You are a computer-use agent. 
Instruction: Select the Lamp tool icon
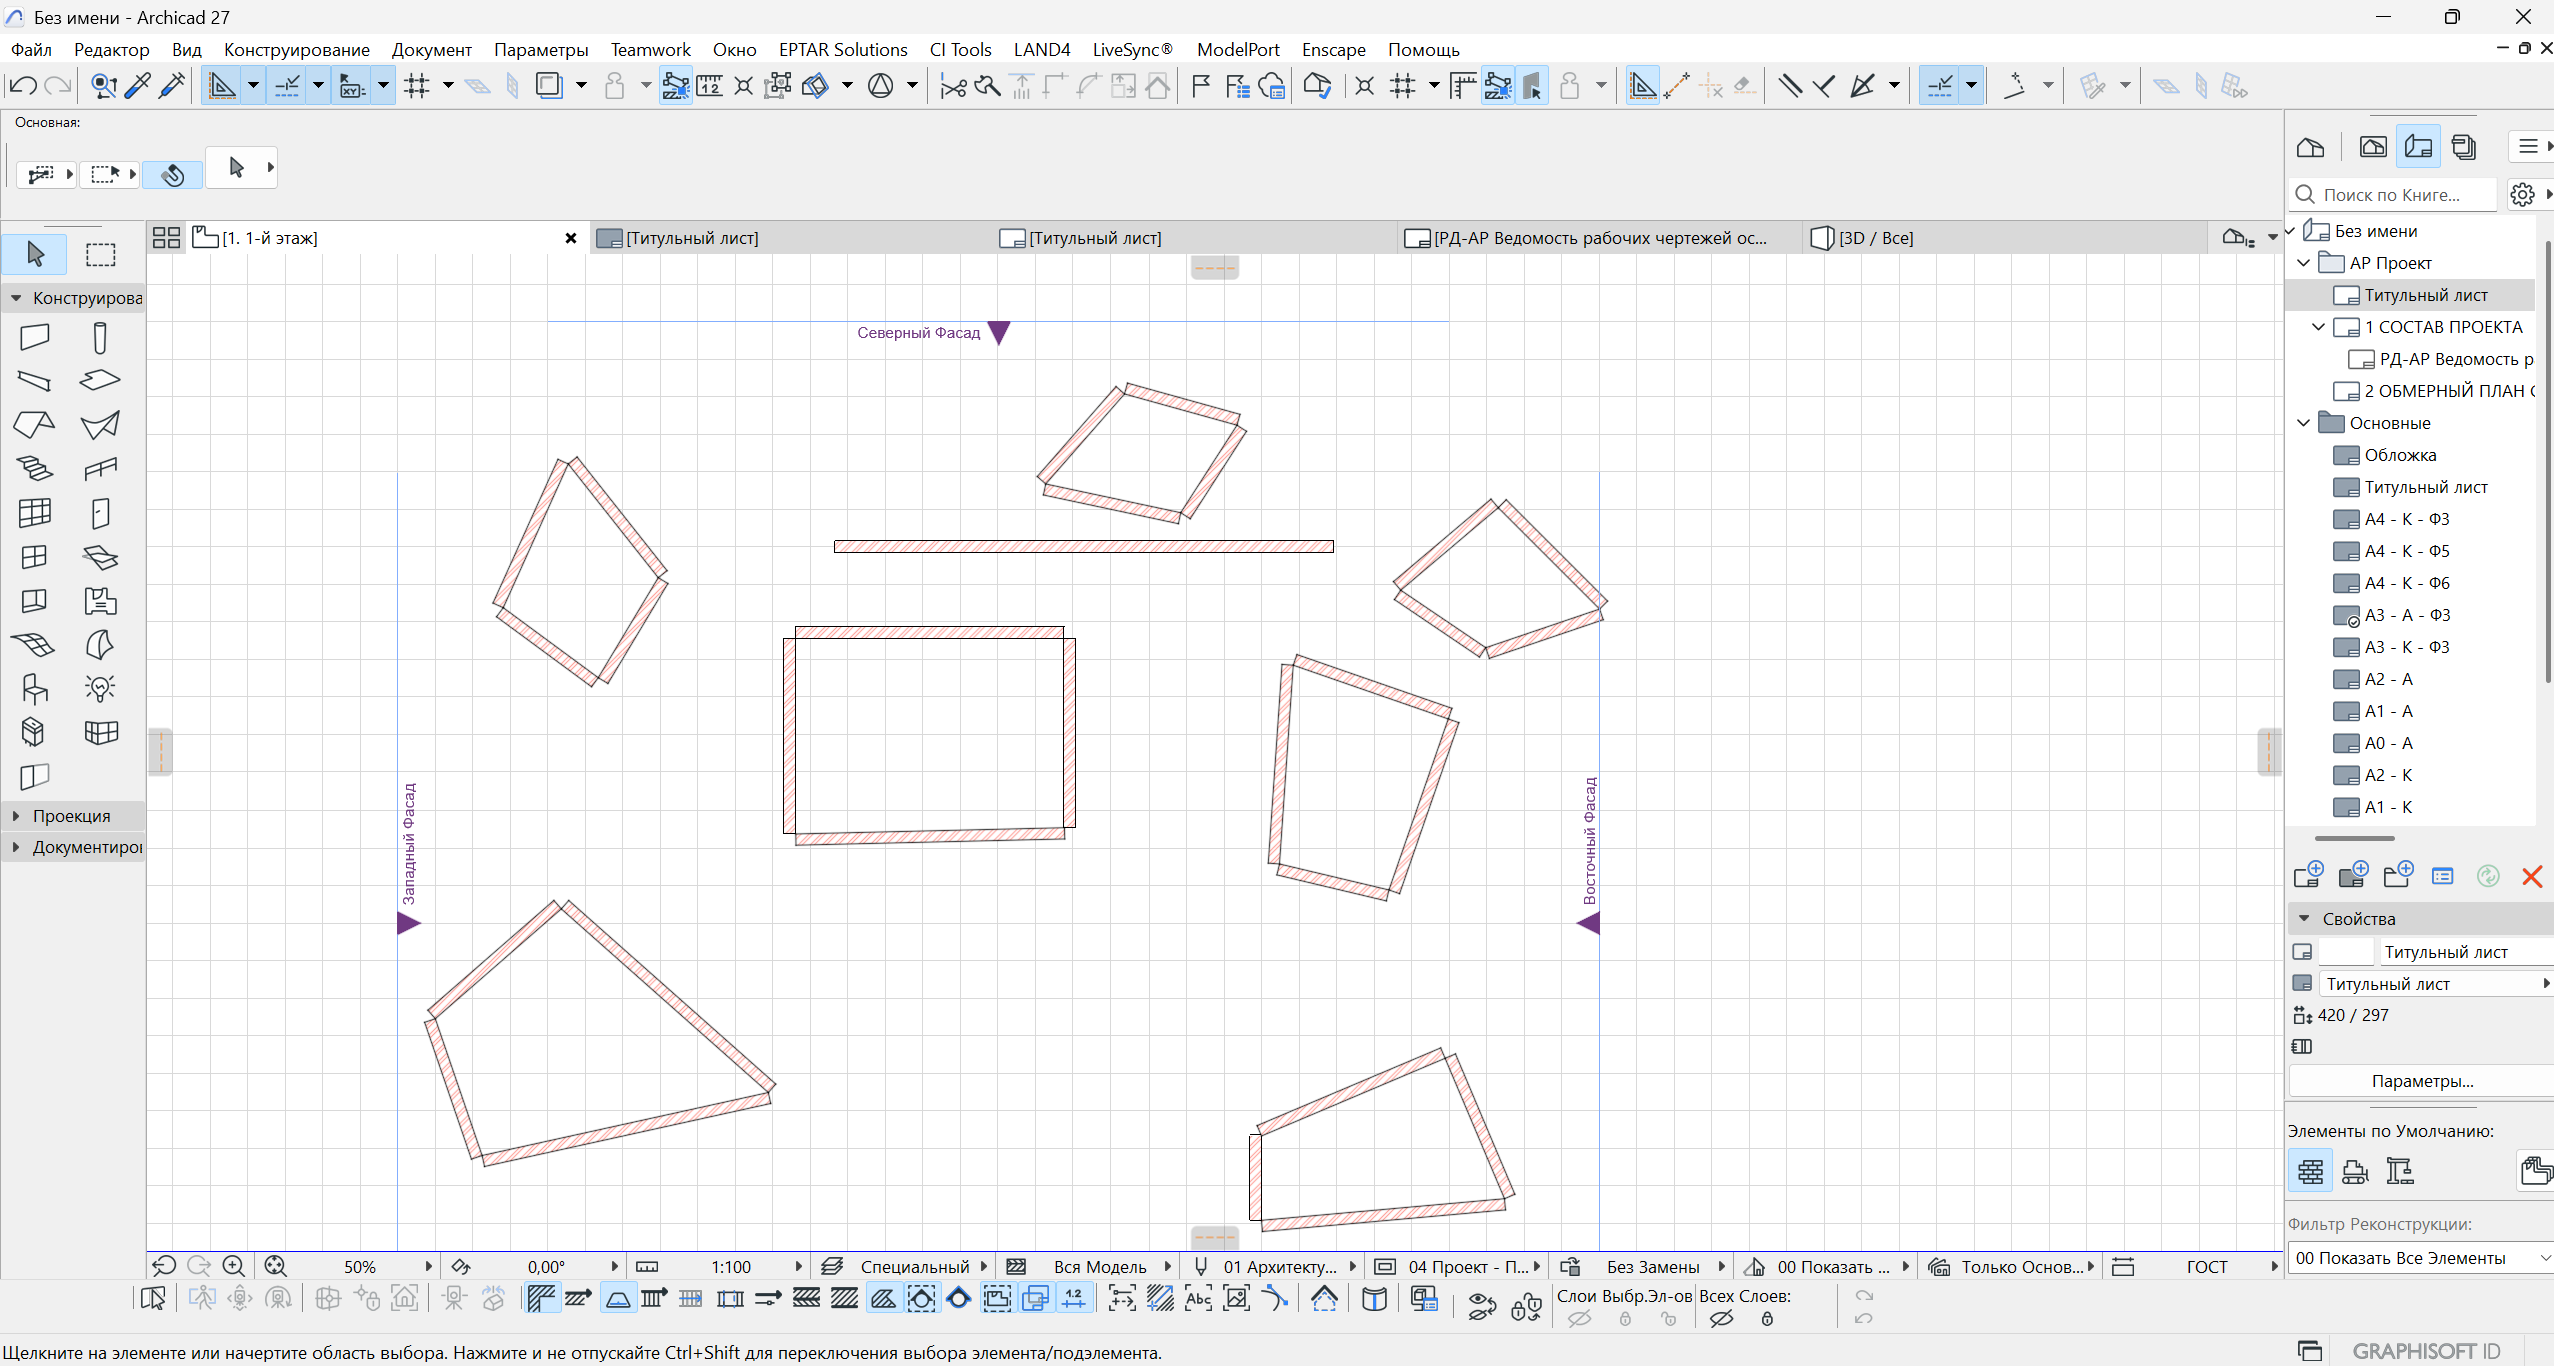point(100,688)
